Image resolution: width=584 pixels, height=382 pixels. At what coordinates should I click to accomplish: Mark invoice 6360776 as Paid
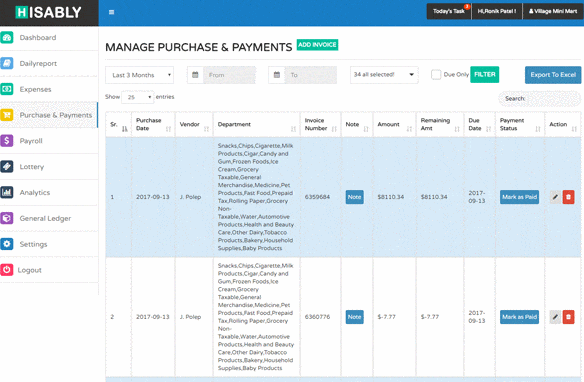pos(519,317)
